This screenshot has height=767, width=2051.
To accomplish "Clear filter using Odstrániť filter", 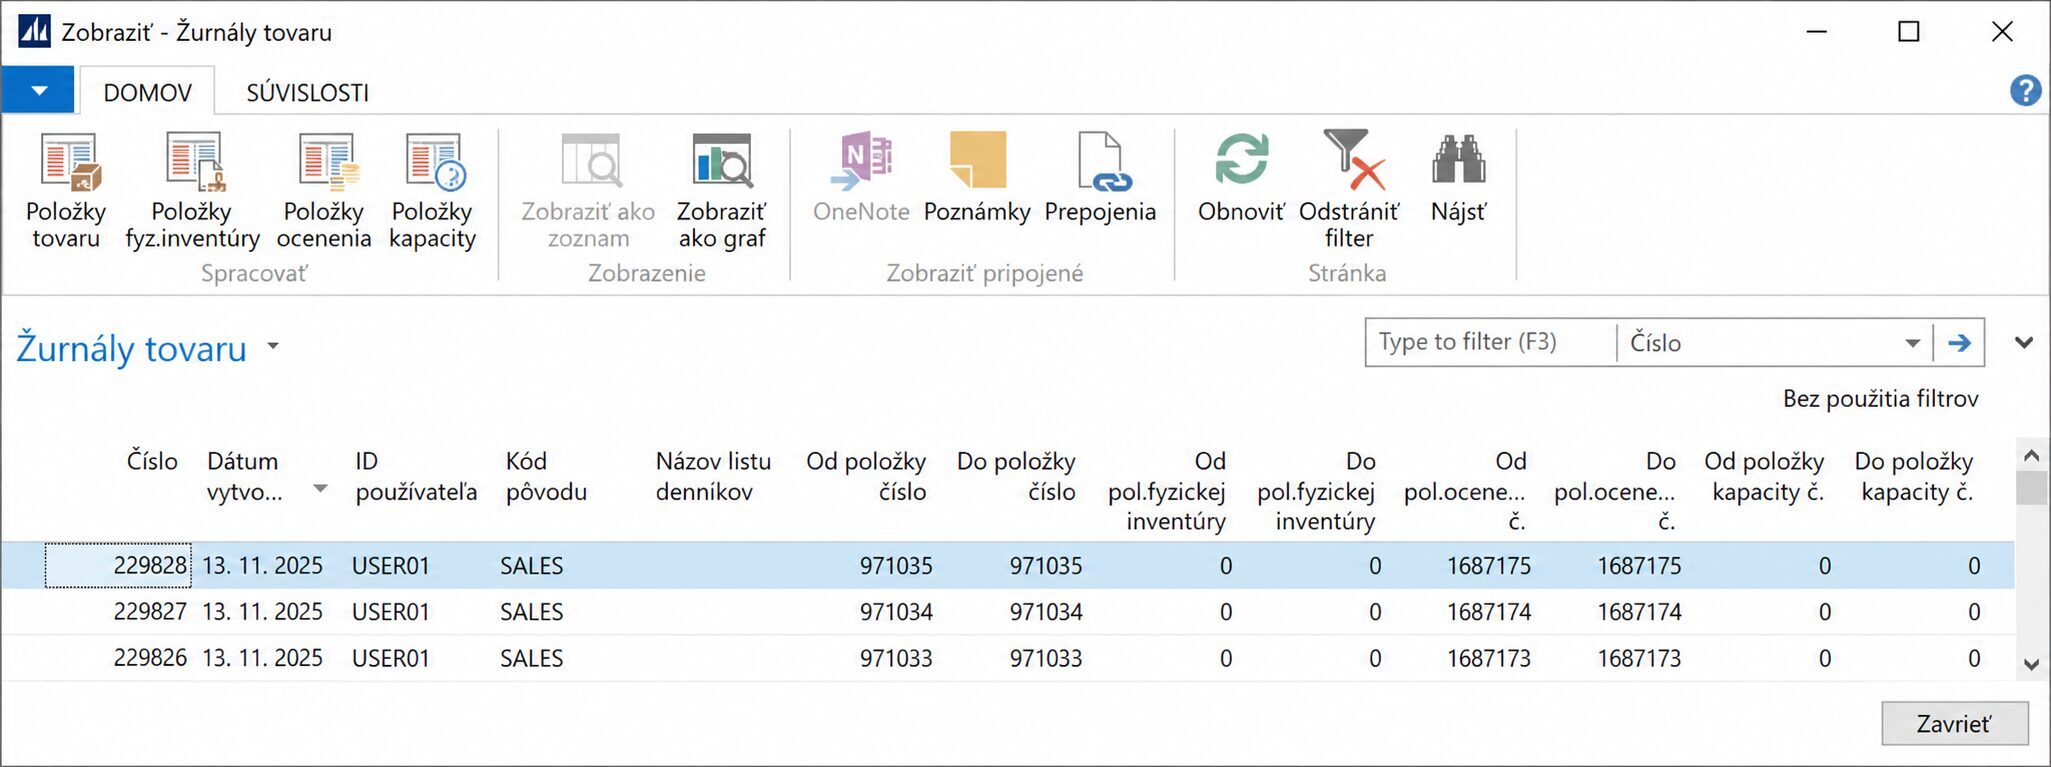I will pyautogui.click(x=1349, y=191).
